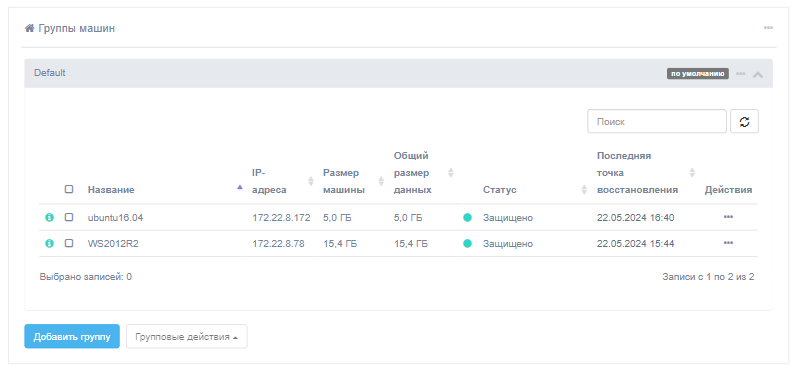Screen dimensions: 796x374
Task: Open the panel options ellipsis in the header
Action: (768, 28)
